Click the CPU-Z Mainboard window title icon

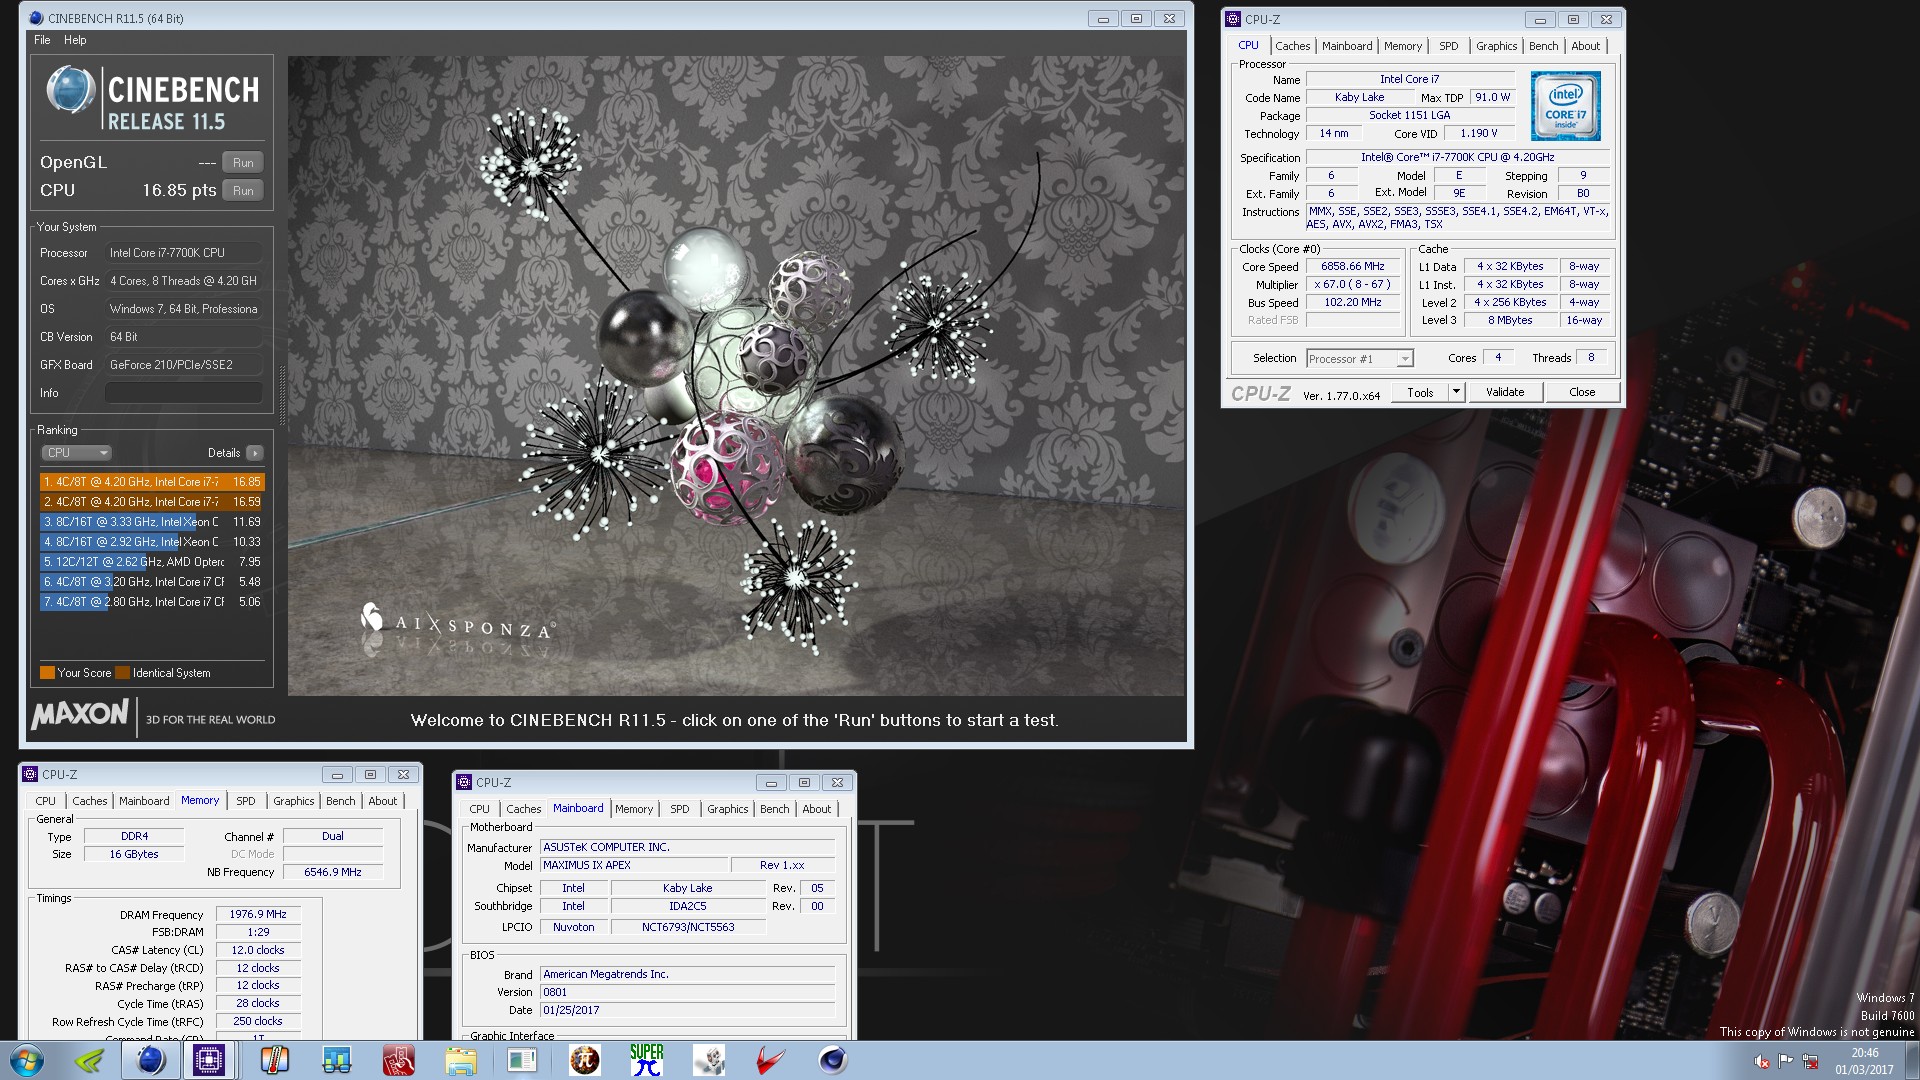point(464,782)
